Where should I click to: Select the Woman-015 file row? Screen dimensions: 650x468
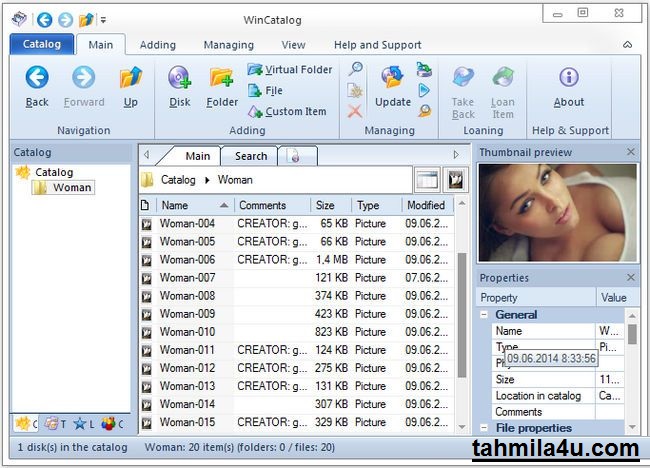(297, 422)
